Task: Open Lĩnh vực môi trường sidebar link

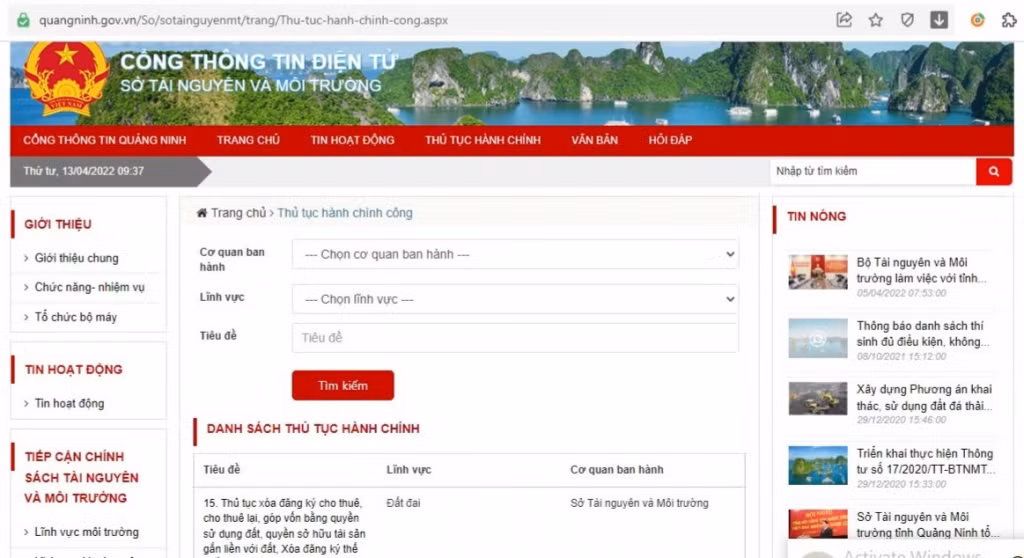Action: pos(86,532)
